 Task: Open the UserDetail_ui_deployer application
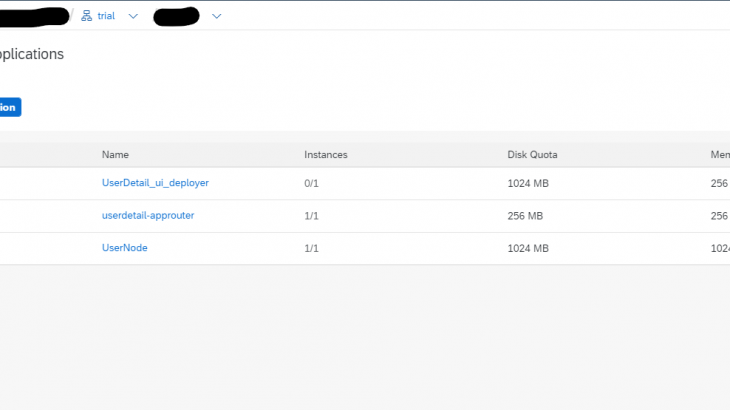click(x=155, y=183)
